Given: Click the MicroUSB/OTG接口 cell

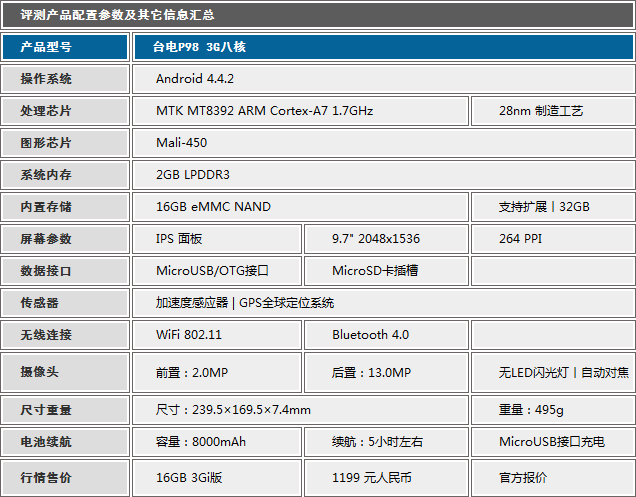Looking at the screenshot, I should click(217, 271).
